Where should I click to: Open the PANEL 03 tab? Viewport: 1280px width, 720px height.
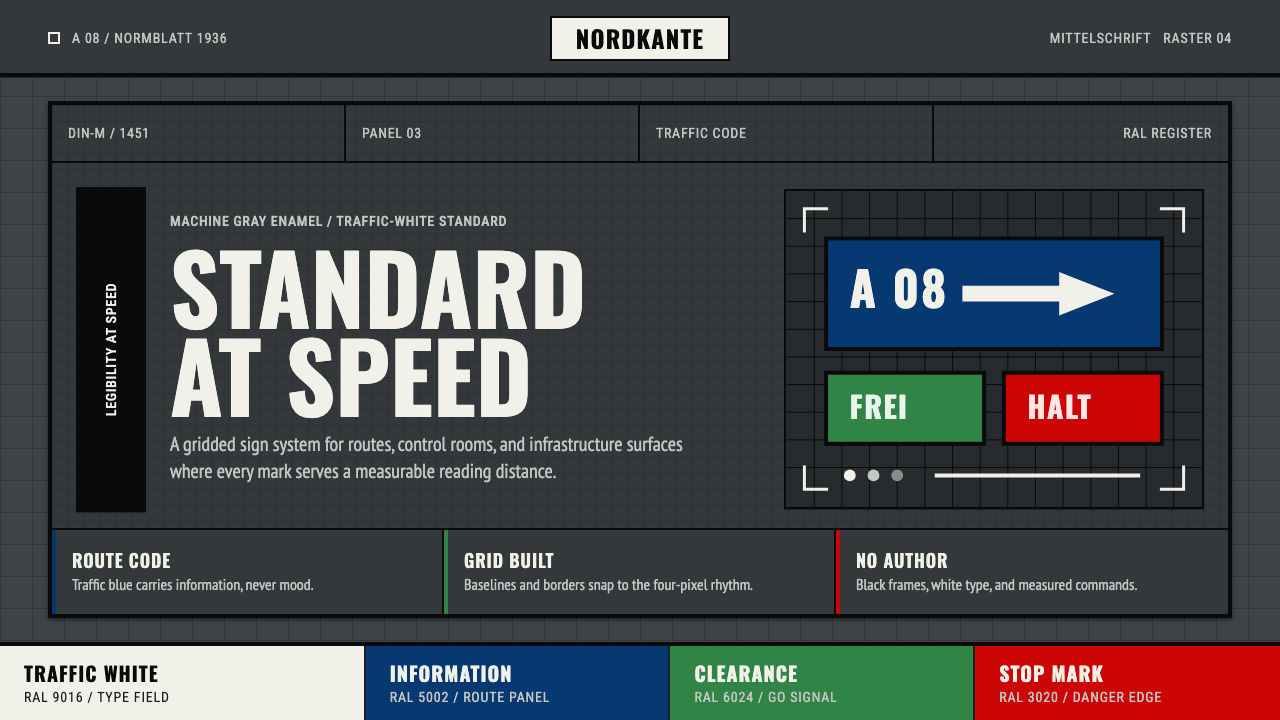492,133
